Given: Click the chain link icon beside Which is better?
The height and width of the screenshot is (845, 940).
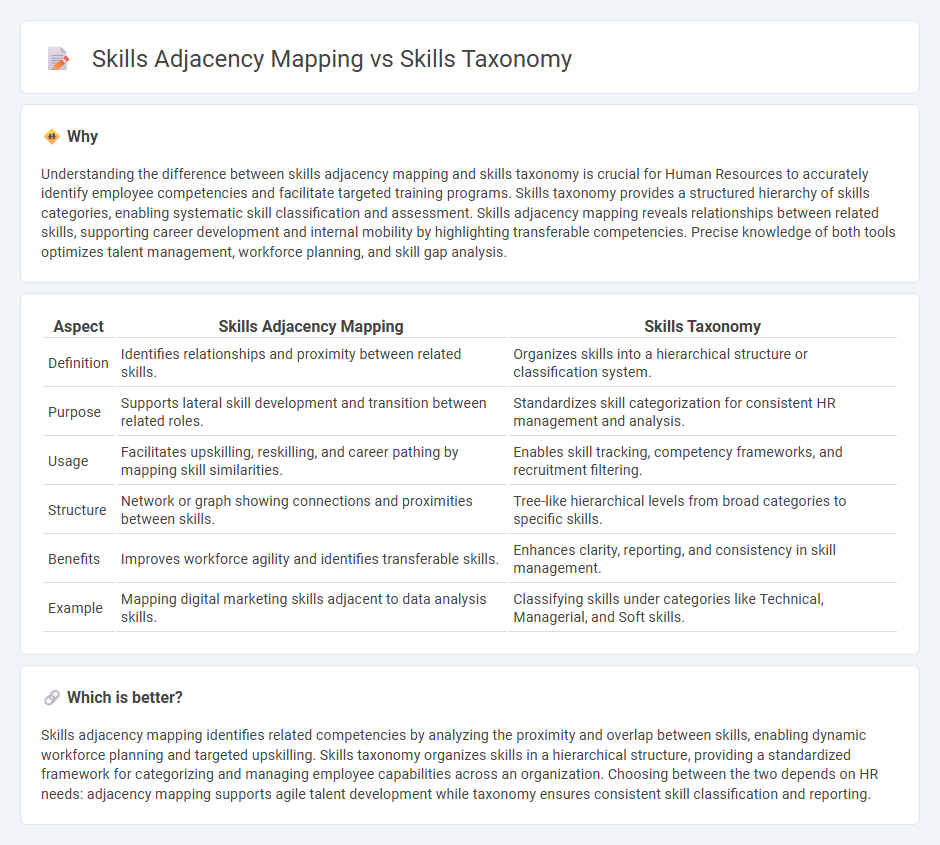Looking at the screenshot, I should (x=52, y=698).
